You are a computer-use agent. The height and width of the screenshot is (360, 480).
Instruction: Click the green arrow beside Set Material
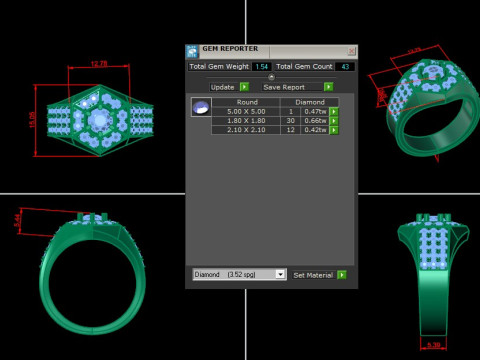click(342, 275)
